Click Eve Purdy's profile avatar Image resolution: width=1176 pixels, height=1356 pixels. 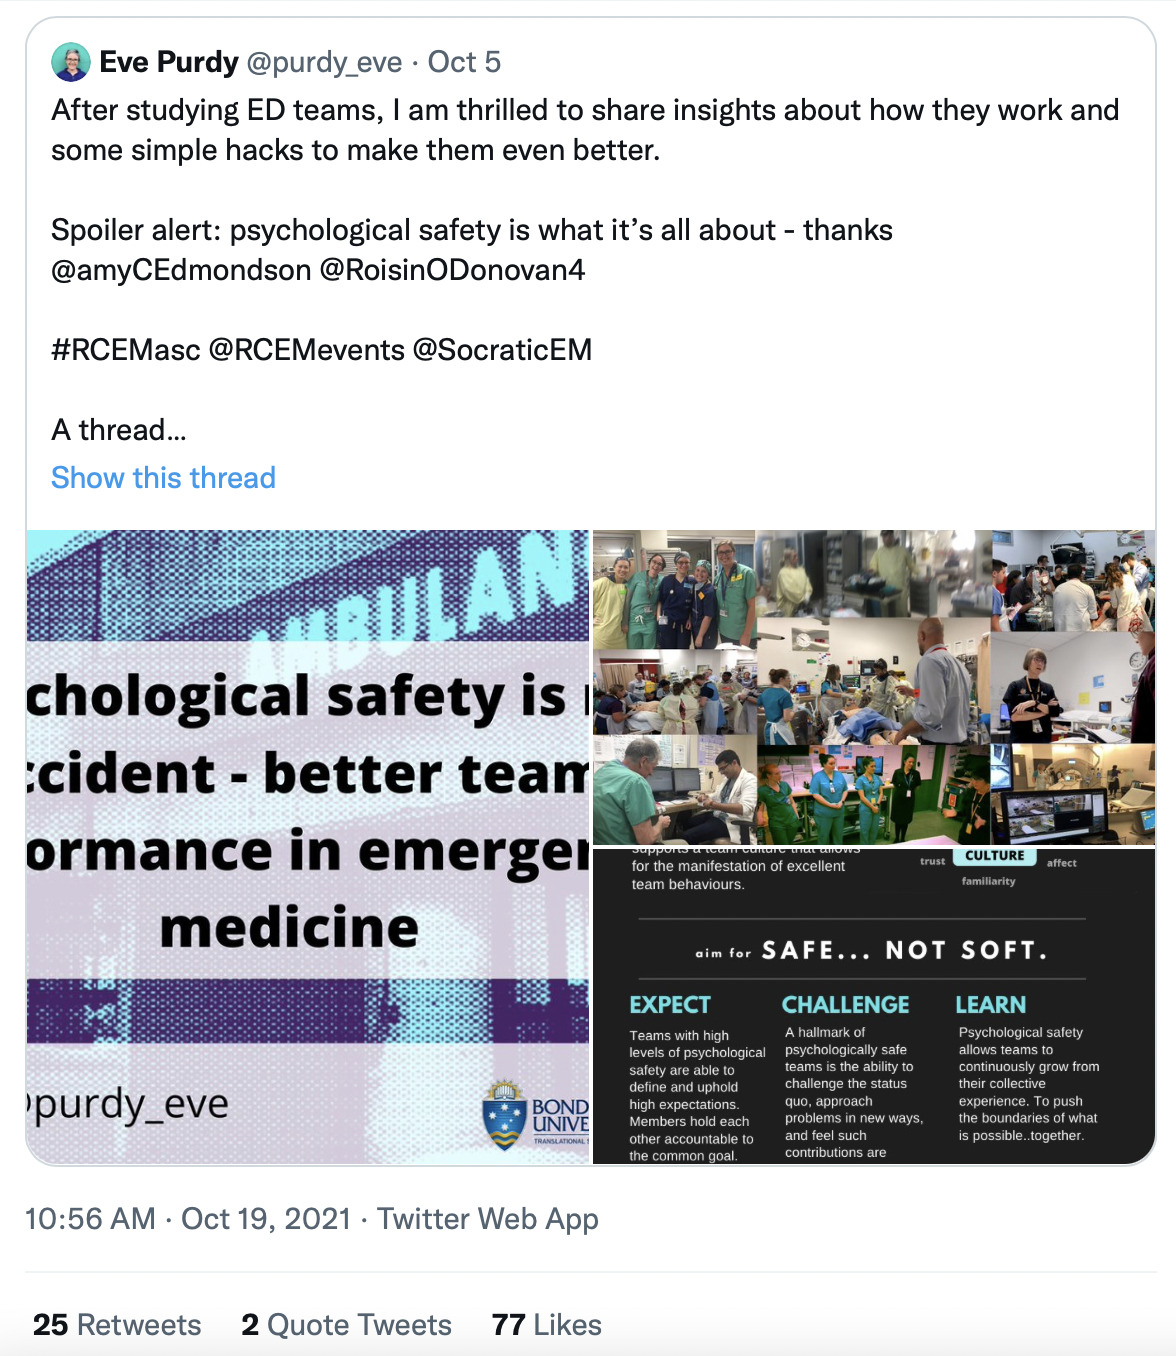(71, 62)
